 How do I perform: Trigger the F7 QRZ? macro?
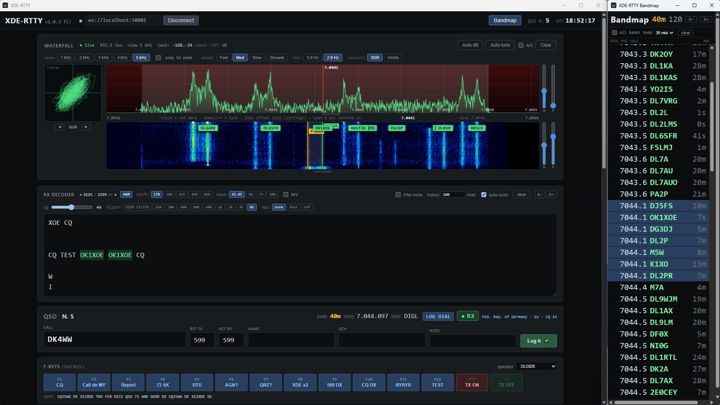[x=266, y=382]
